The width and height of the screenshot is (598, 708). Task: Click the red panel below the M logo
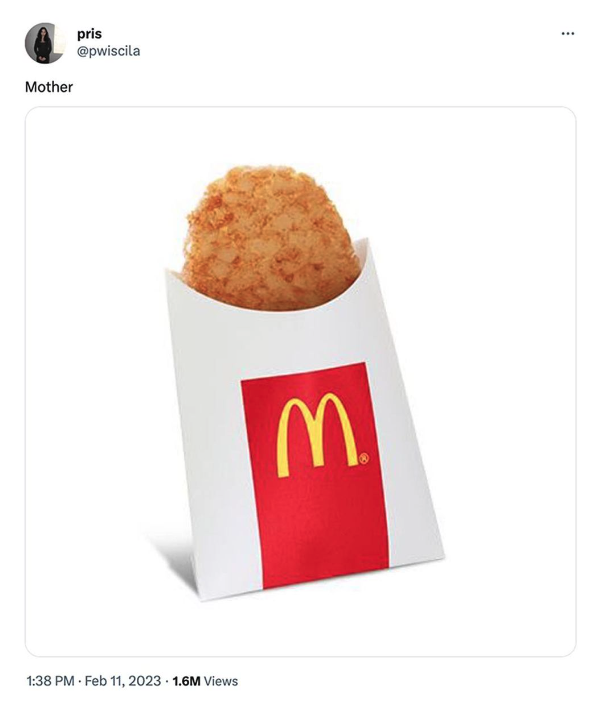[321, 533]
